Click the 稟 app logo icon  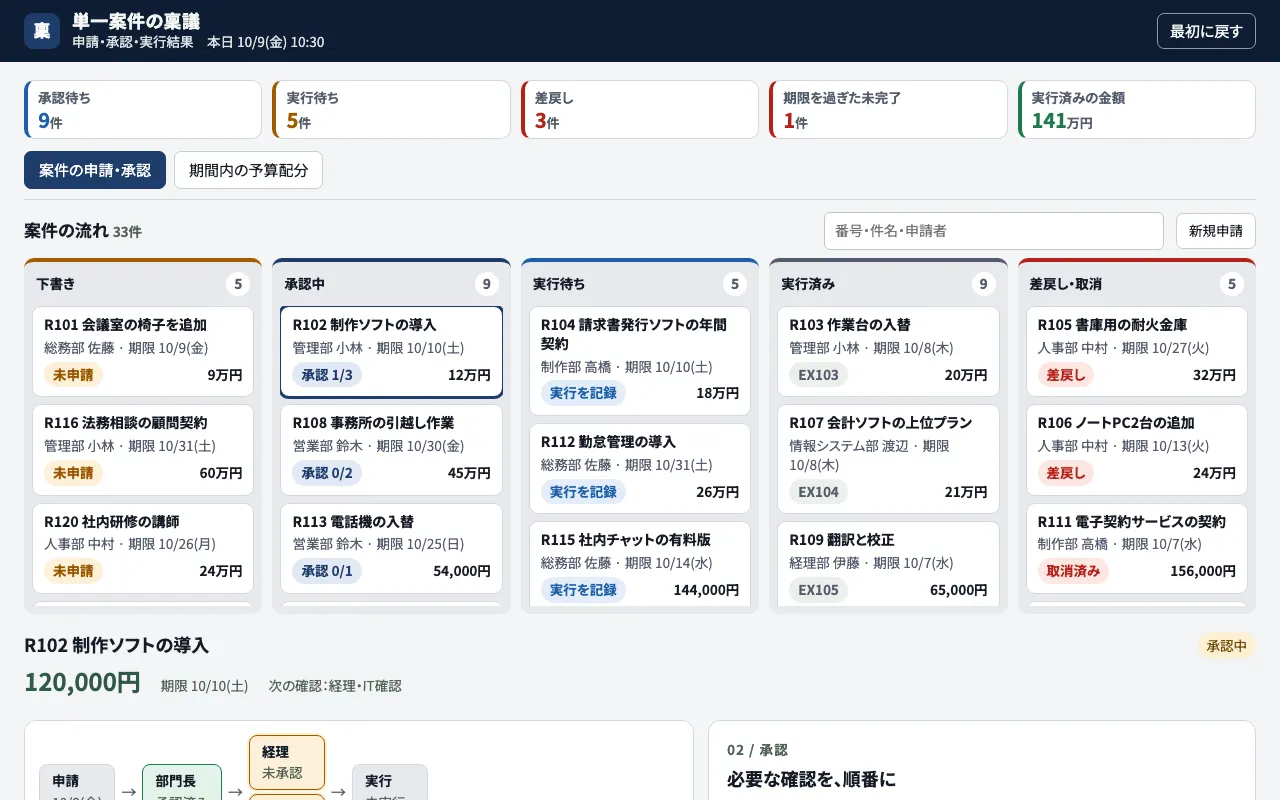click(42, 31)
